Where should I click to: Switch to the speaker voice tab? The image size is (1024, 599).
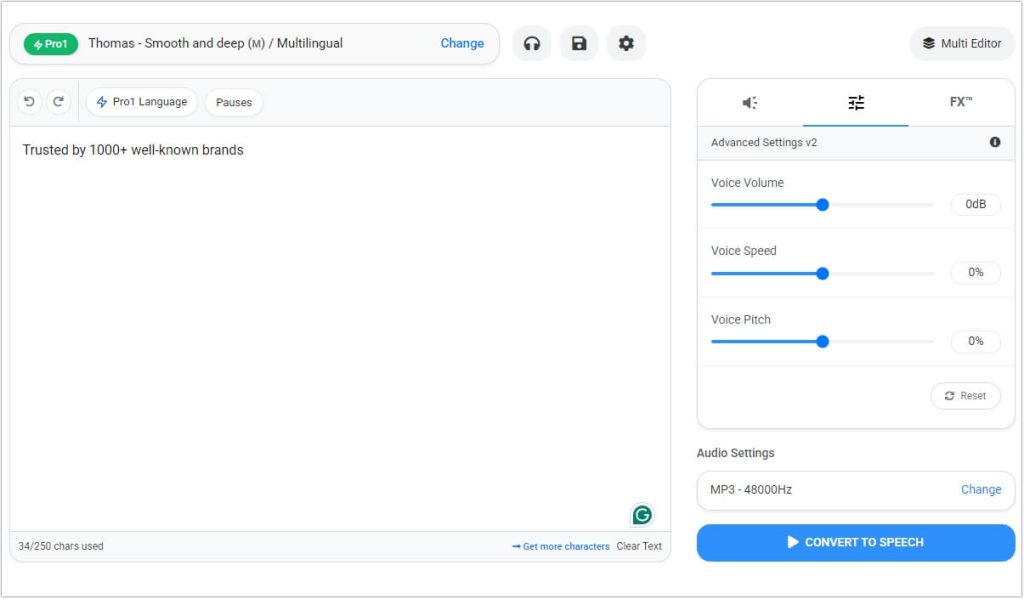click(x=750, y=102)
